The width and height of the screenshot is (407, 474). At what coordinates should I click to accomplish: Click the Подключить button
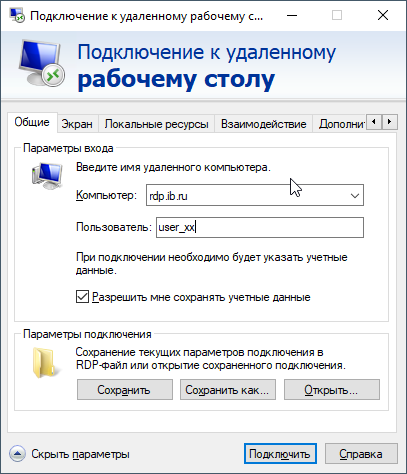coord(280,454)
